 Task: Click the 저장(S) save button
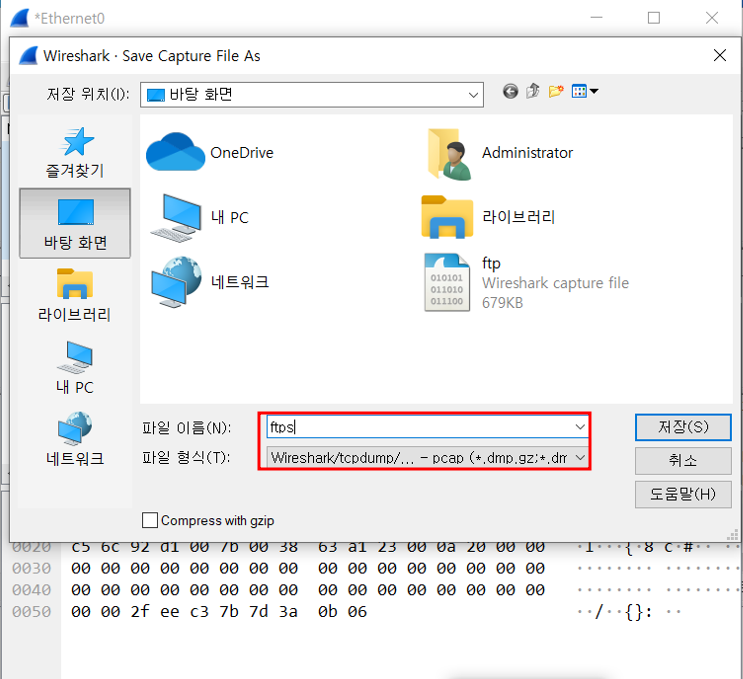[683, 427]
